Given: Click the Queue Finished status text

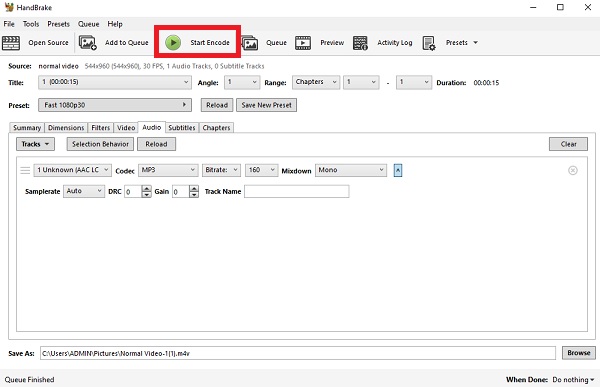Looking at the screenshot, I should pos(29,379).
